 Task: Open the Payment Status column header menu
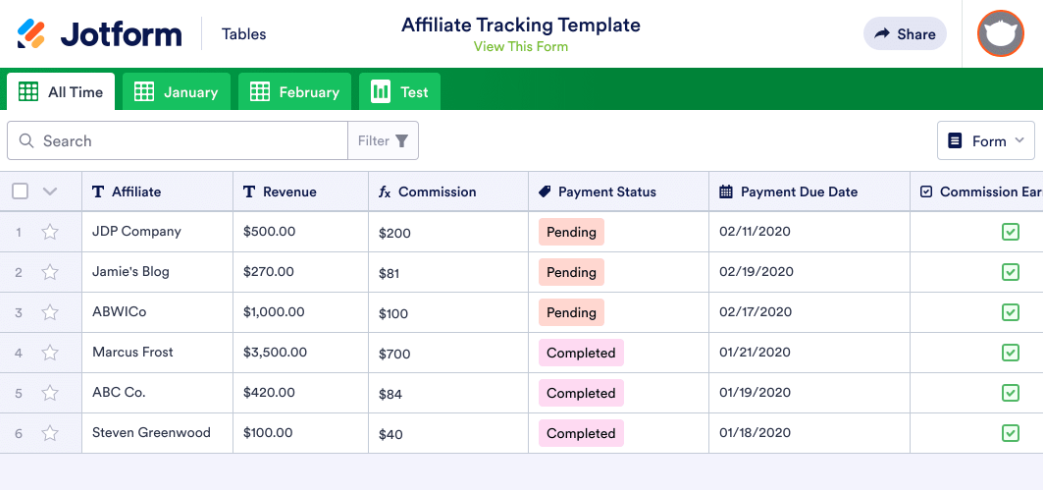606,192
